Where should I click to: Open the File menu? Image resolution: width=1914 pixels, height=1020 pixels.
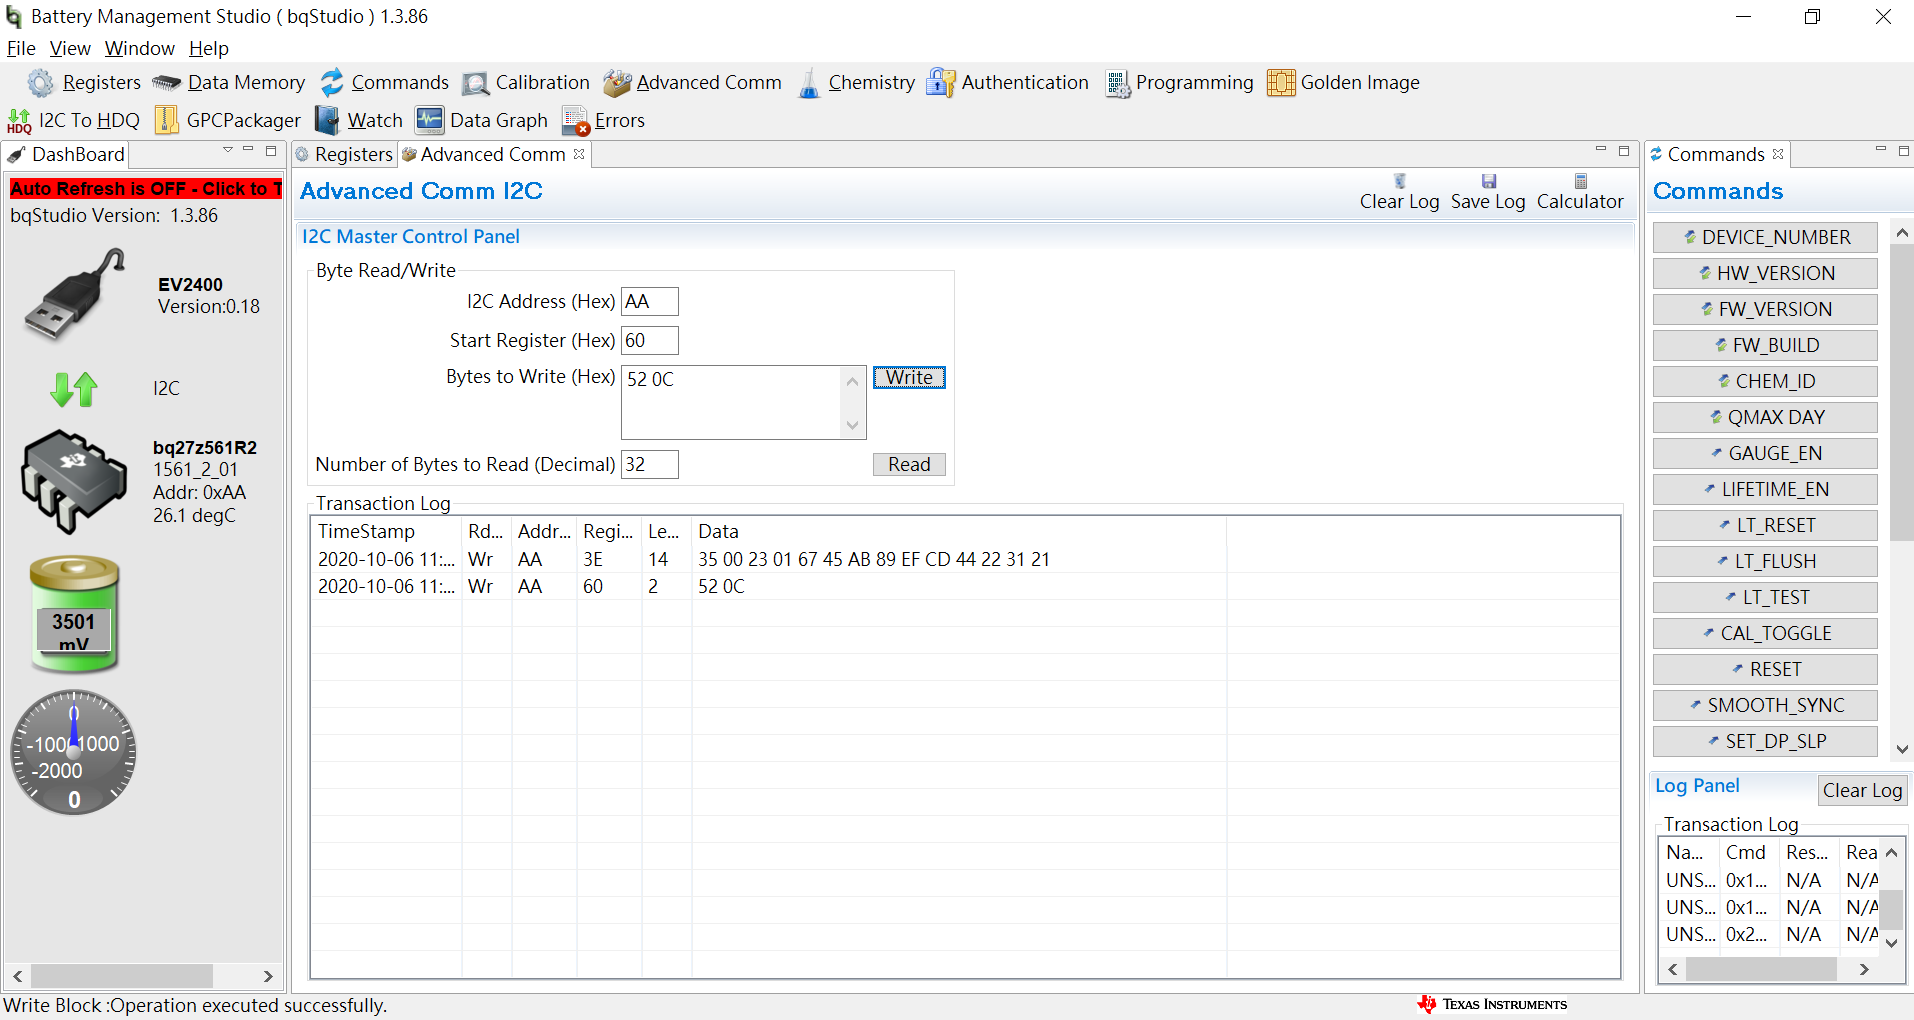(x=21, y=48)
